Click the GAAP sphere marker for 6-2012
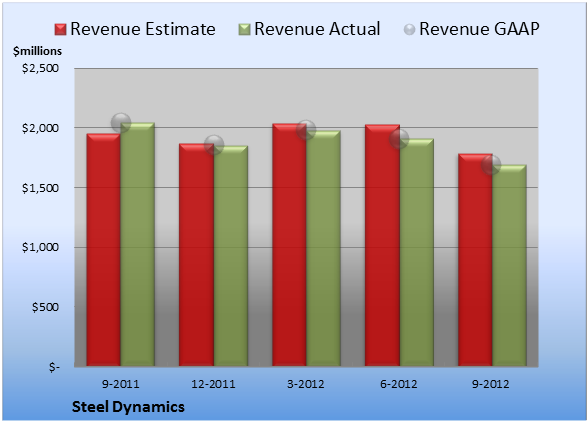This screenshot has height=422, width=588. [x=399, y=139]
